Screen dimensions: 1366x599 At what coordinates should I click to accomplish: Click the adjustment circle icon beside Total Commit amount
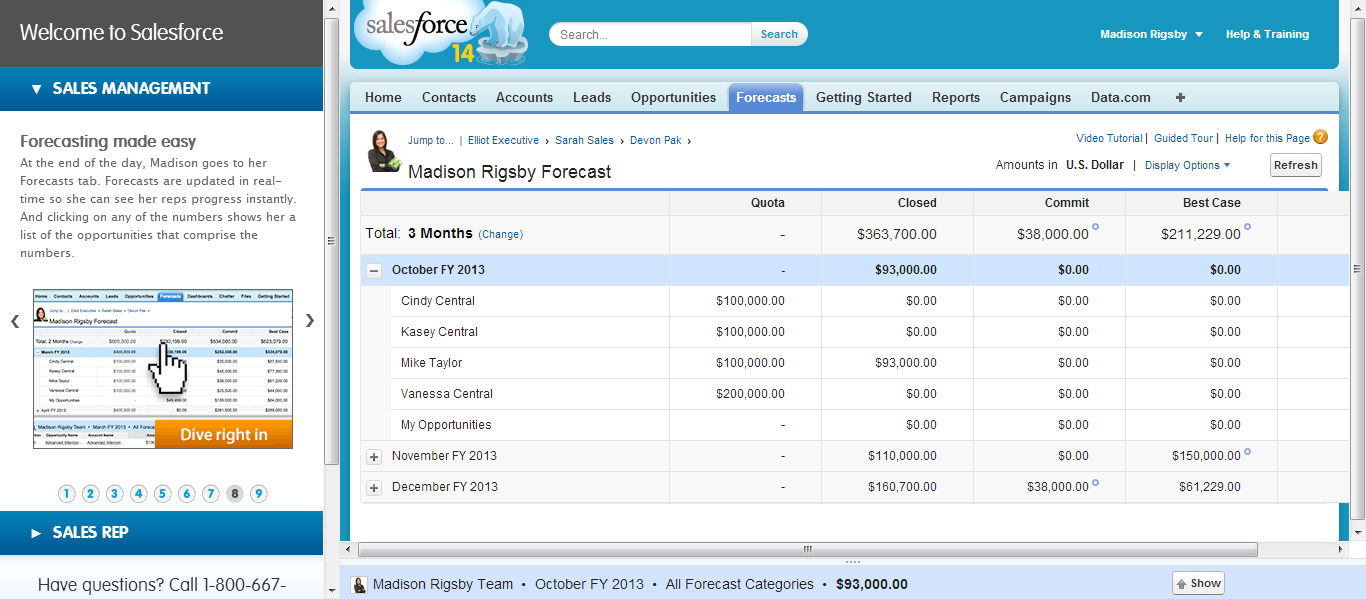(1095, 227)
